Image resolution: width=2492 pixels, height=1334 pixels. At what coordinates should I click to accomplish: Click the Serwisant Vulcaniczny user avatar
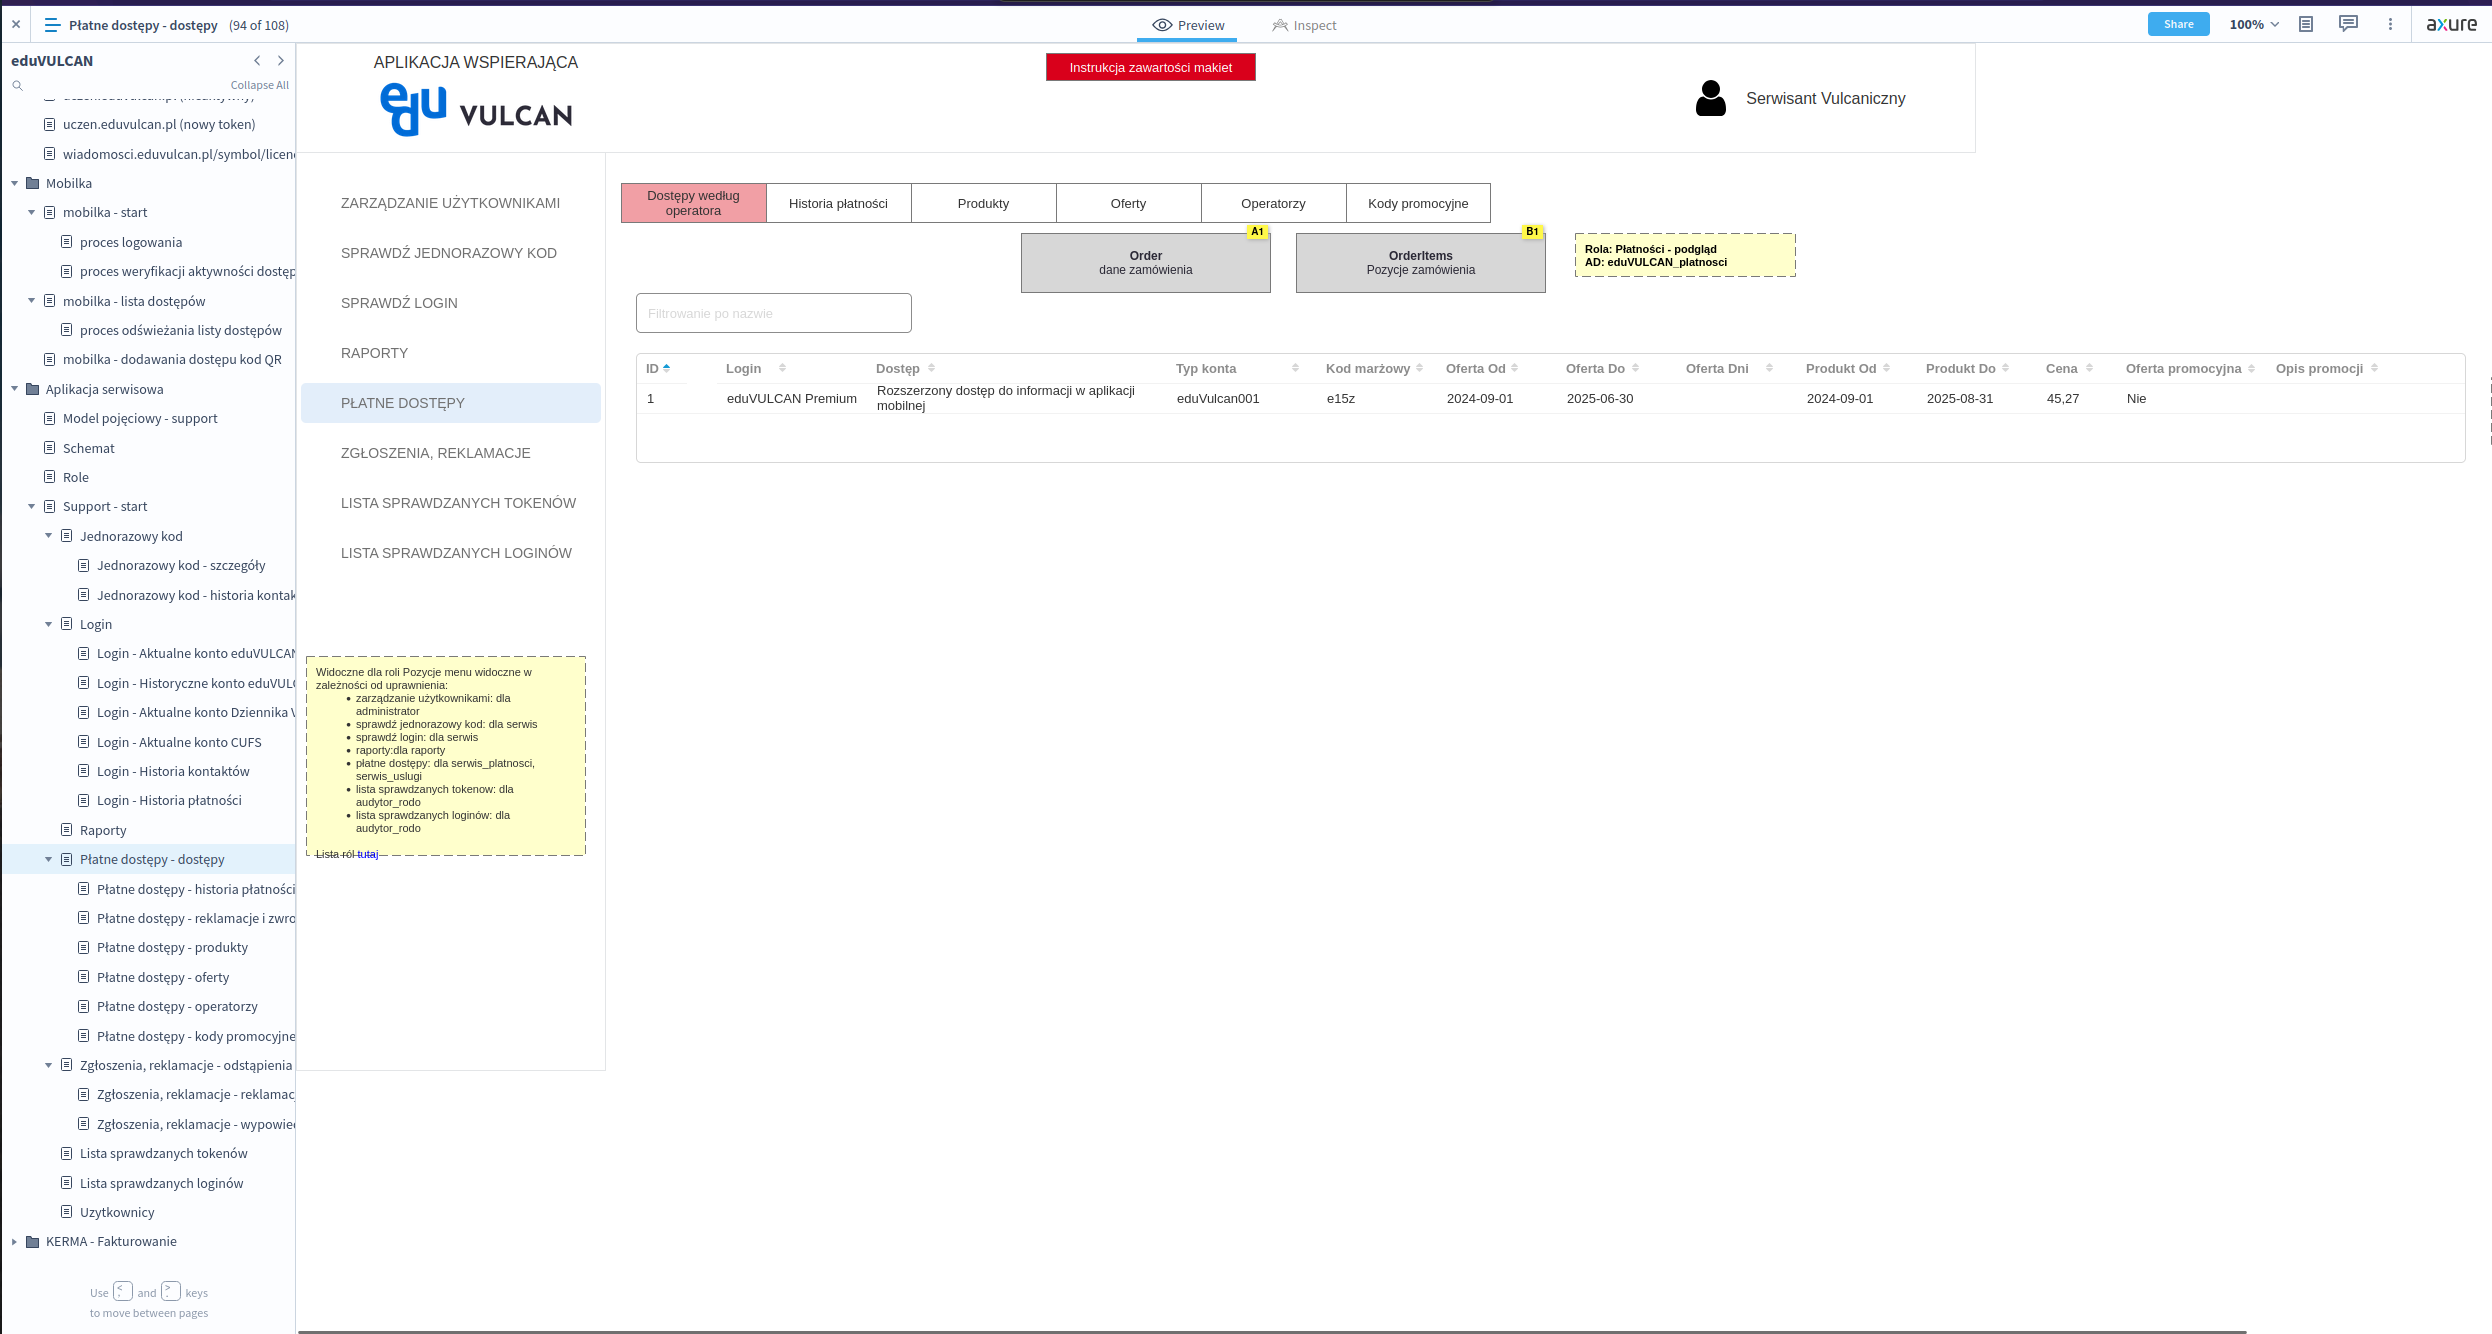click(x=1711, y=98)
